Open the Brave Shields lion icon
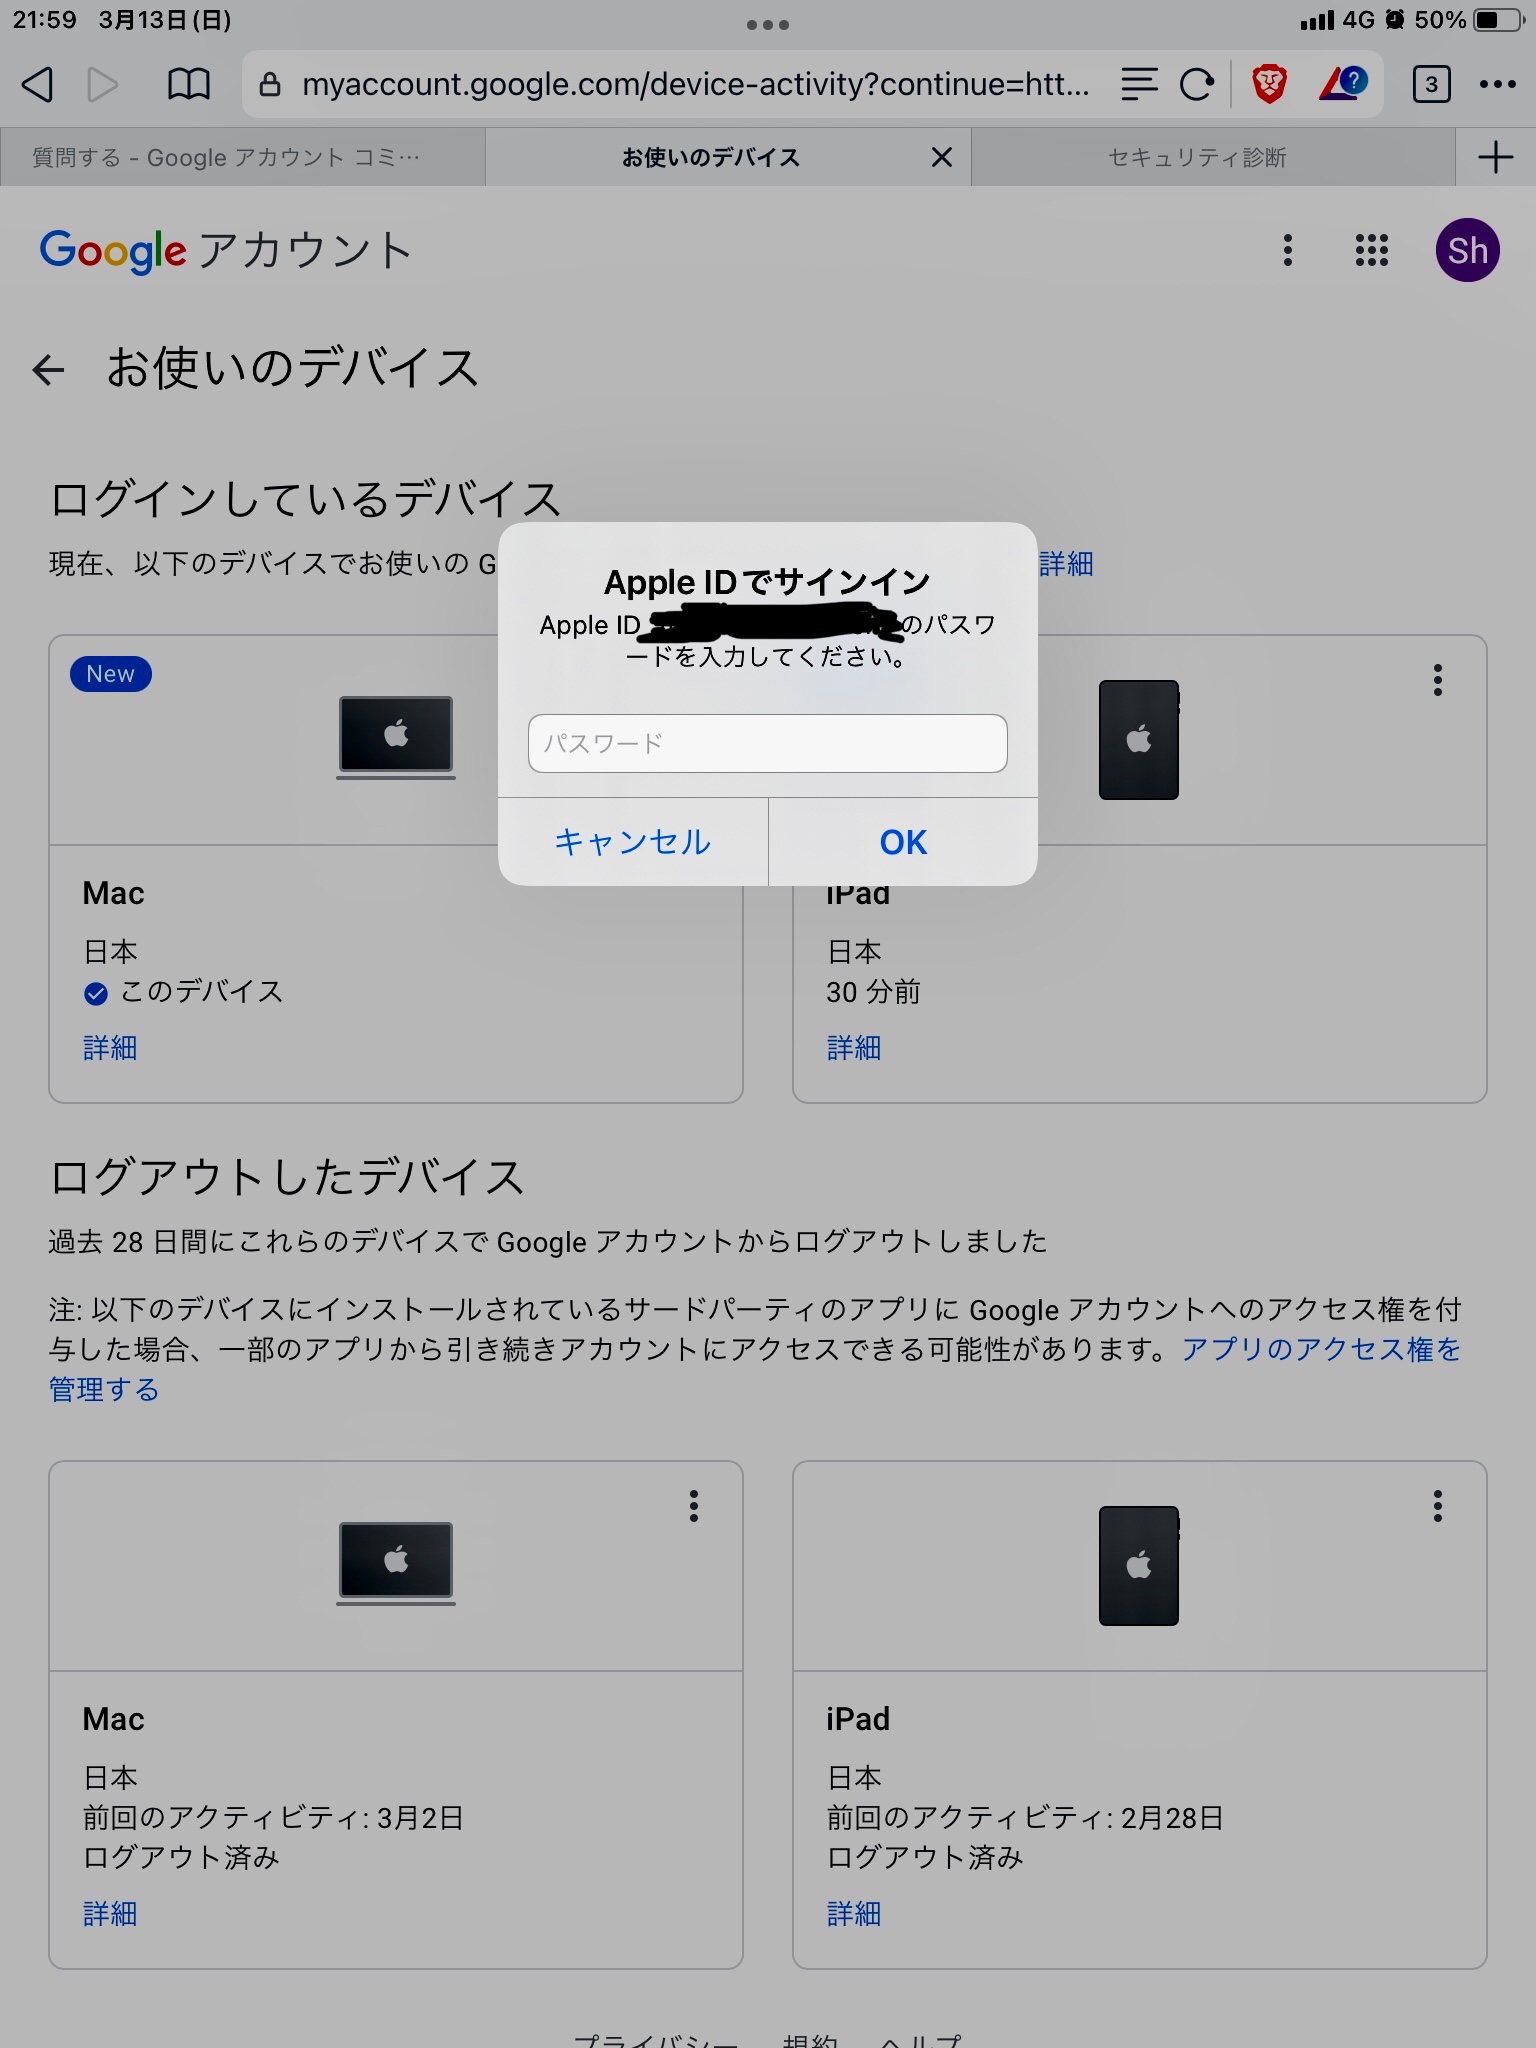The height and width of the screenshot is (2048, 1536). point(1270,84)
